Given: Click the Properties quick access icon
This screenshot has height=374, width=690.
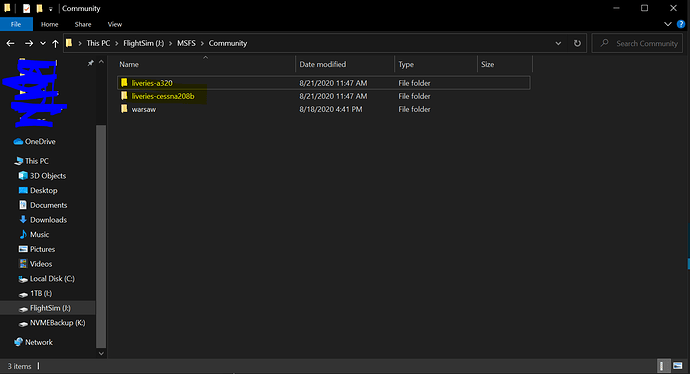Looking at the screenshot, I should 26,8.
